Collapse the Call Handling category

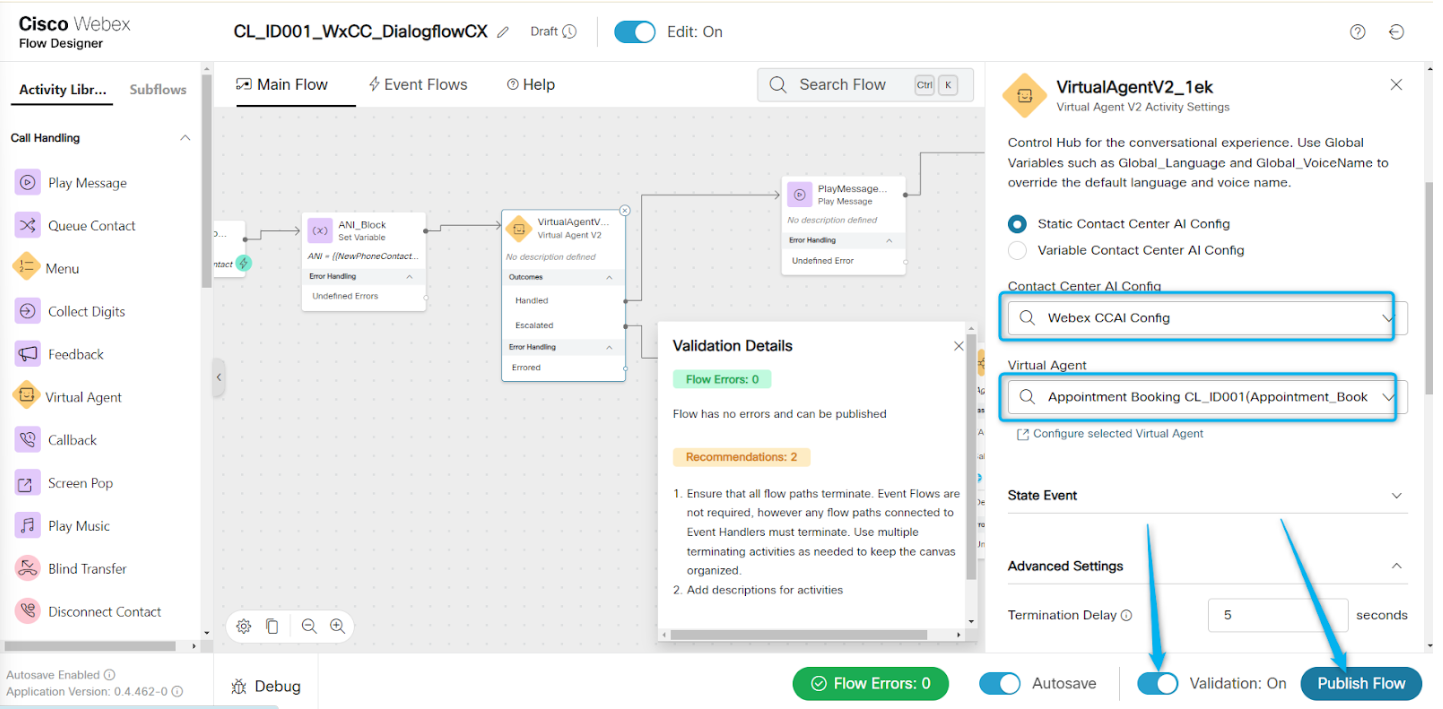(x=185, y=138)
